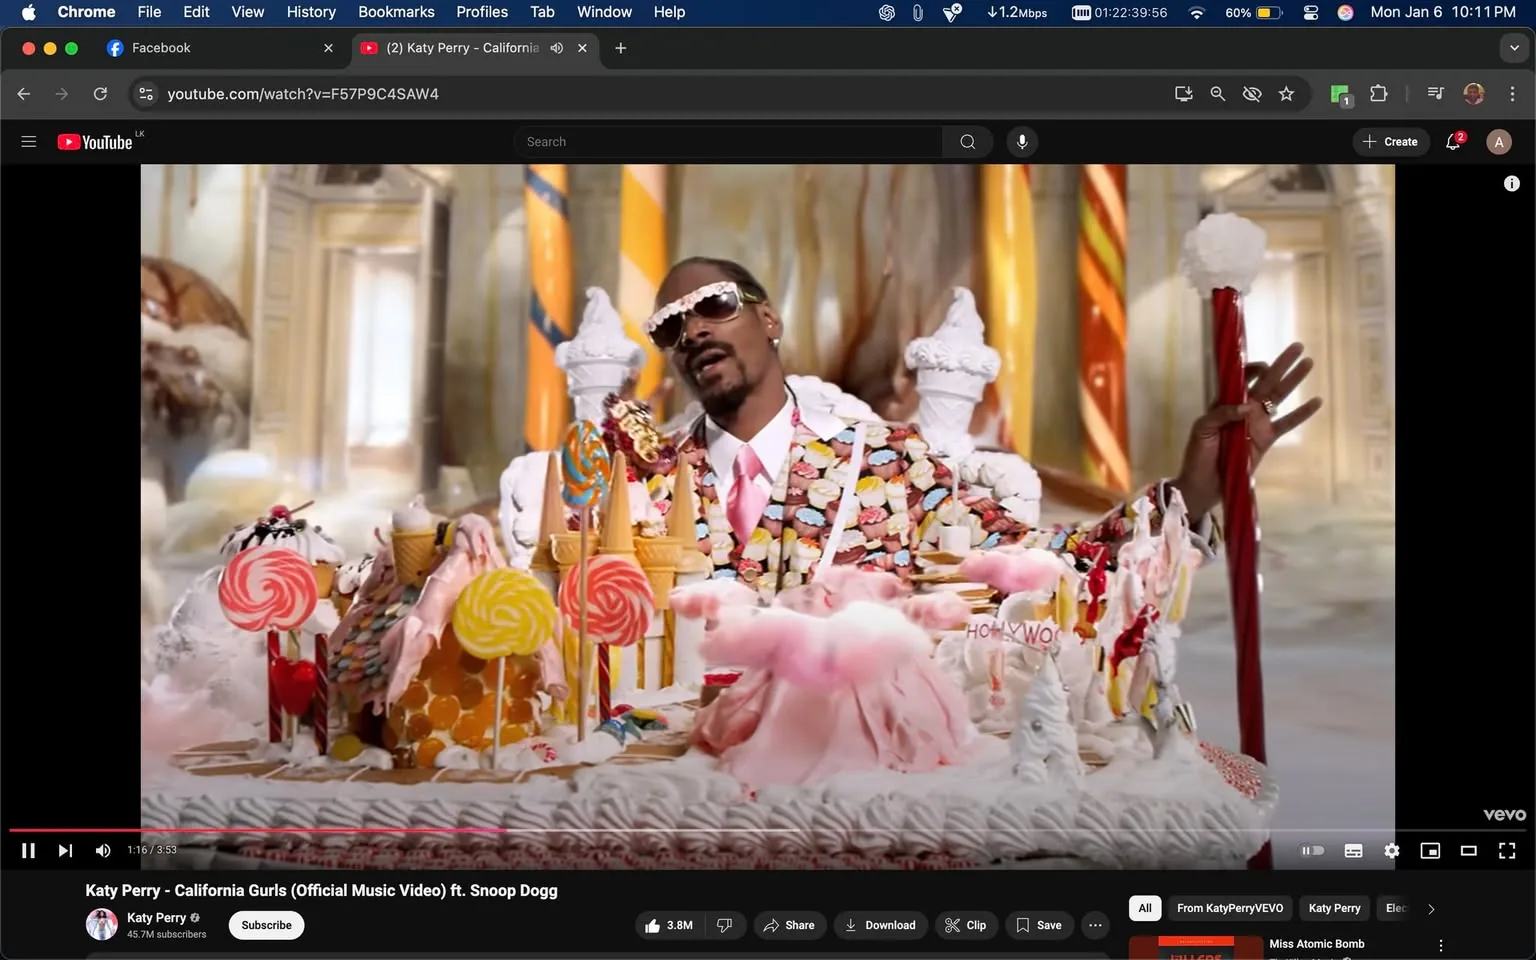Viewport: 1536px width, 960px height.
Task: Subscribe to Katy Perry's channel
Action: (x=265, y=925)
